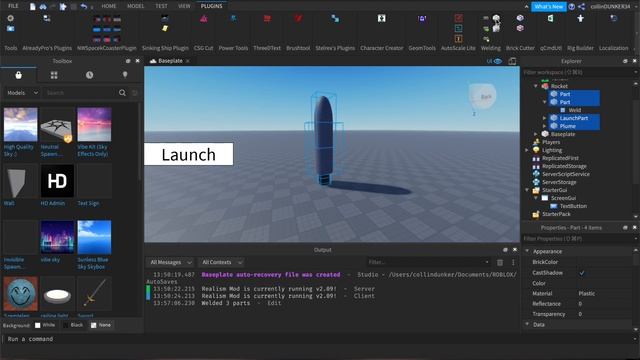Expand the Plome item arrow
This screenshot has width=640, height=360.
pyautogui.click(x=544, y=126)
